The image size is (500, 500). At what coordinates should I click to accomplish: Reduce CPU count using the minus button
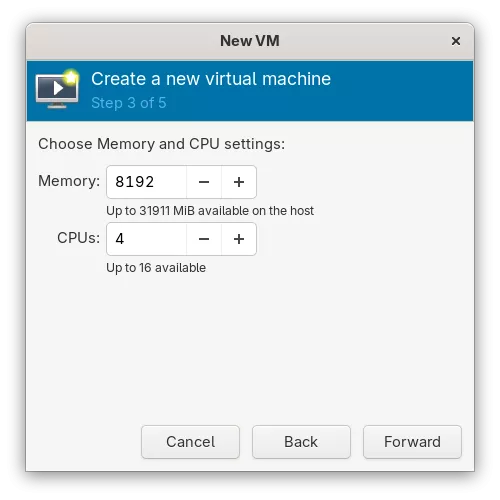204,239
